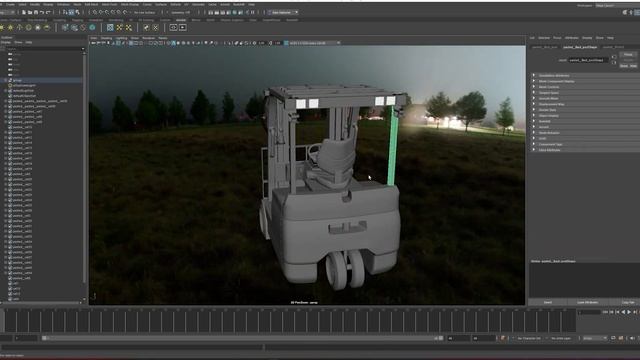Toggle viewport color management button

point(286,43)
